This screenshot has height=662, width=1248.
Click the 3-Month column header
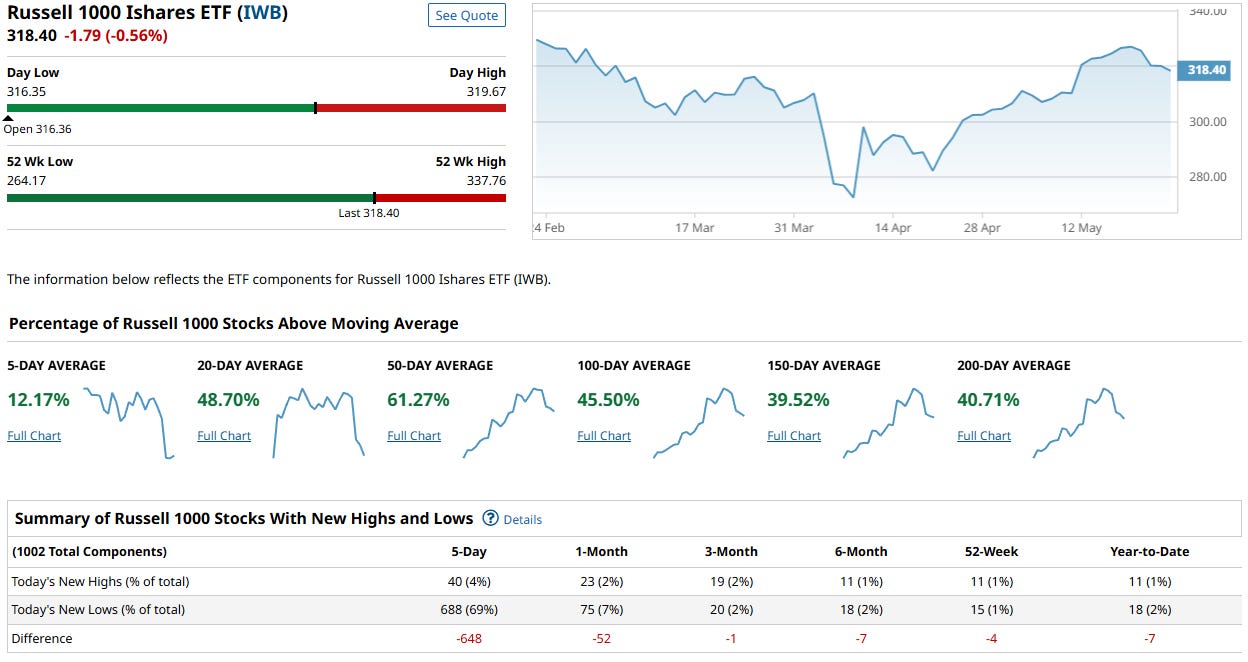click(731, 552)
